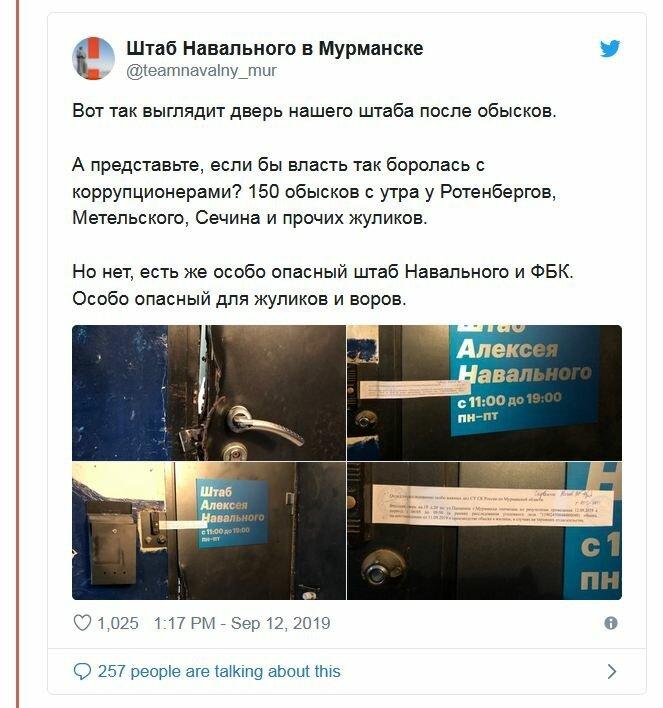Click the speech bubble reply icon

click(82, 671)
